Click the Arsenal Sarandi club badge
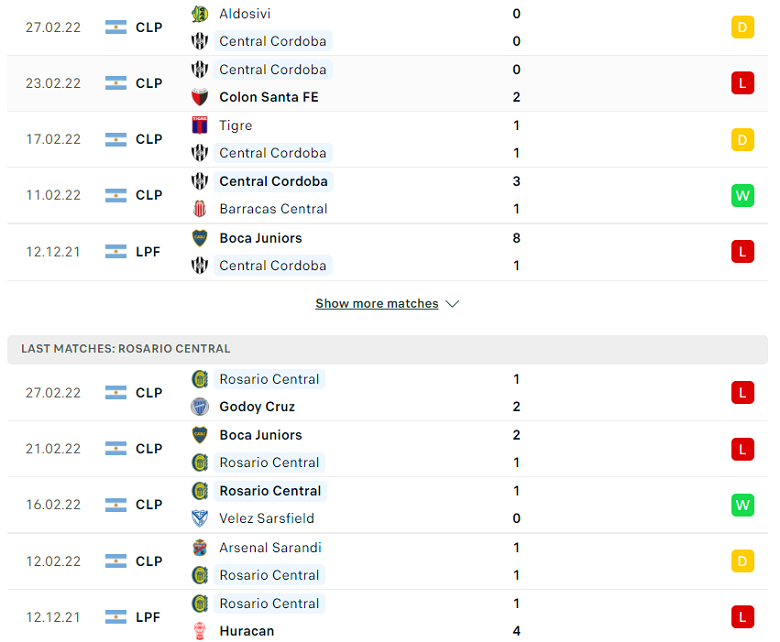 point(199,548)
